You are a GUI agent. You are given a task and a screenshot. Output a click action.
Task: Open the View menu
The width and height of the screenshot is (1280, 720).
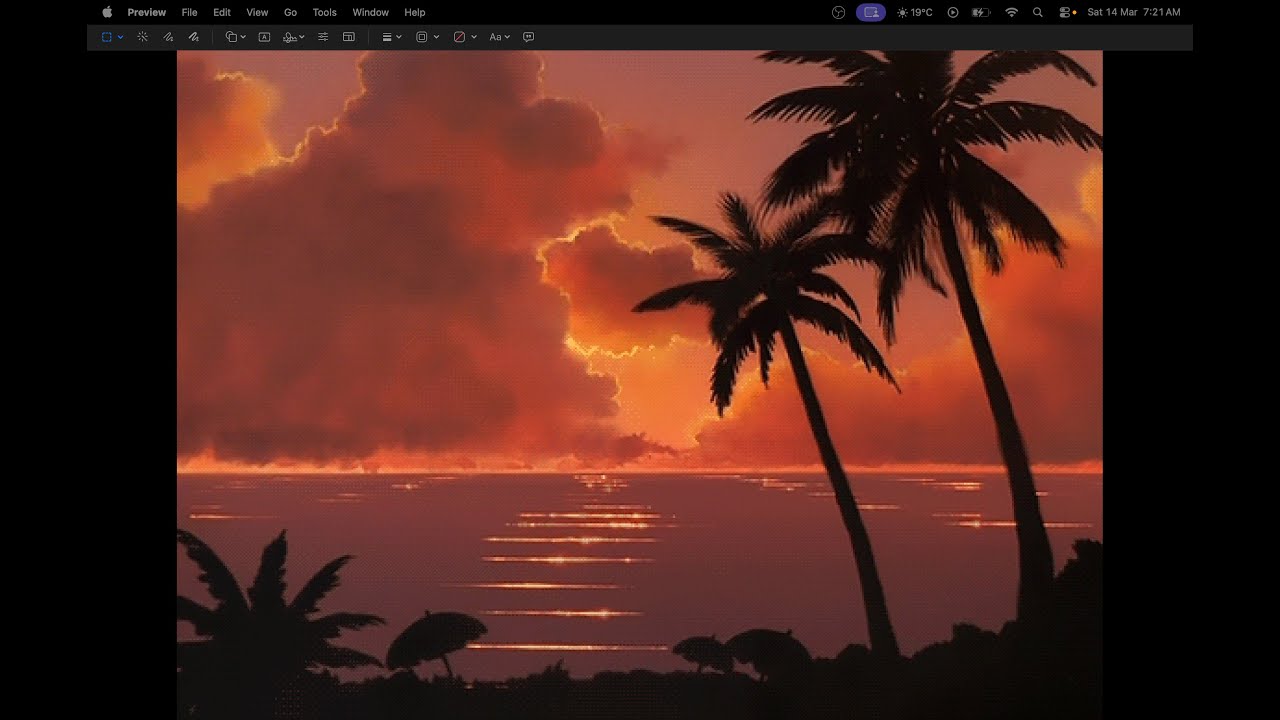pyautogui.click(x=257, y=12)
